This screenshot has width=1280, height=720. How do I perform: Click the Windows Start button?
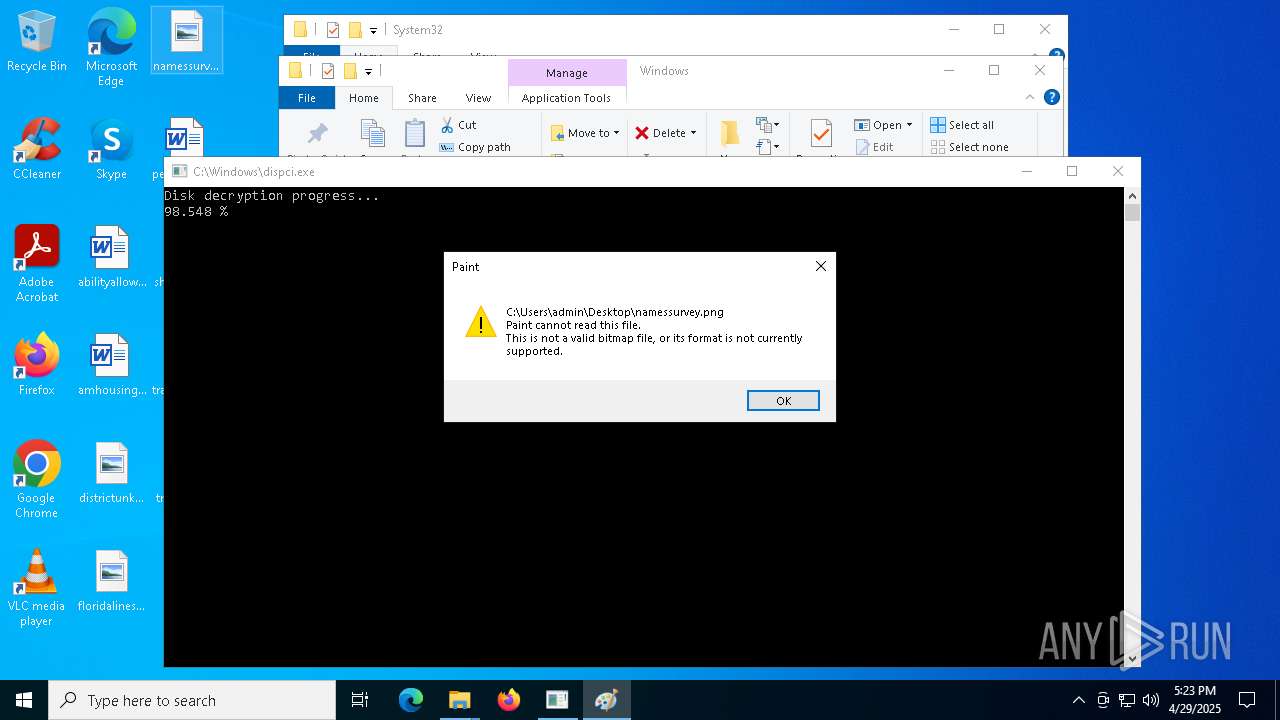24,700
